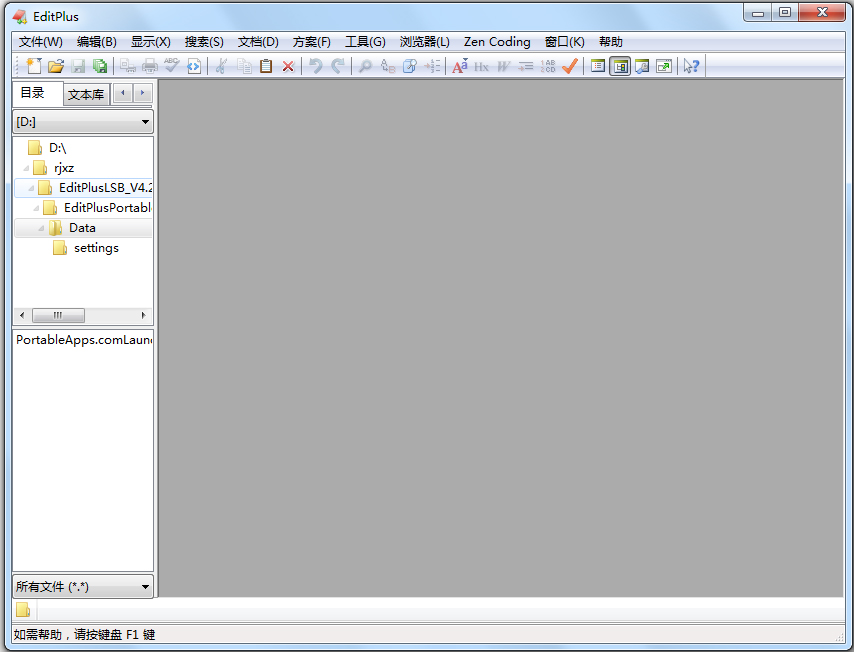Open the 工具(G) menu
Image resolution: width=854 pixels, height=652 pixels.
point(366,42)
